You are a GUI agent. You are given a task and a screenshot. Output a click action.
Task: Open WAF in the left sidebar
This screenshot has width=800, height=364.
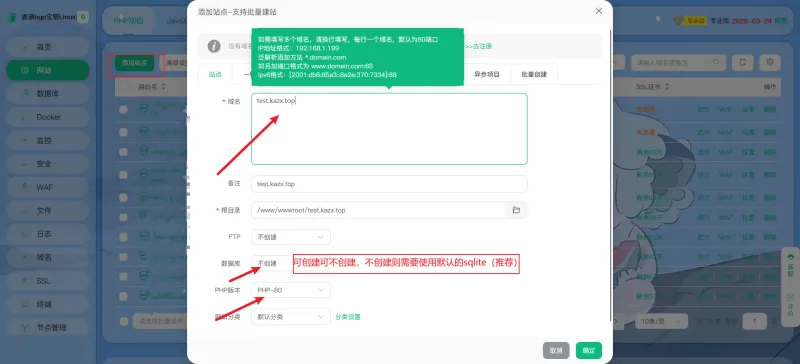tap(47, 187)
